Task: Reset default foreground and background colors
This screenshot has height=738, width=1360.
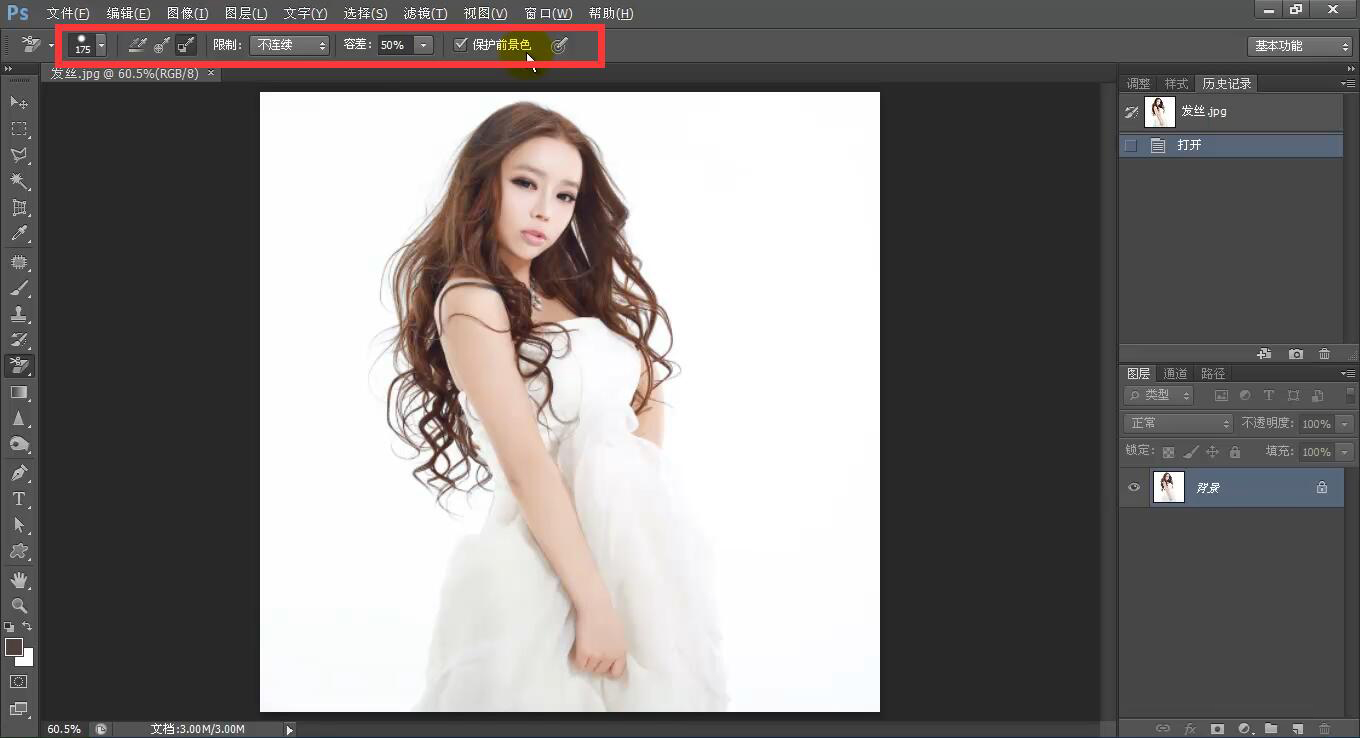Action: coord(9,627)
